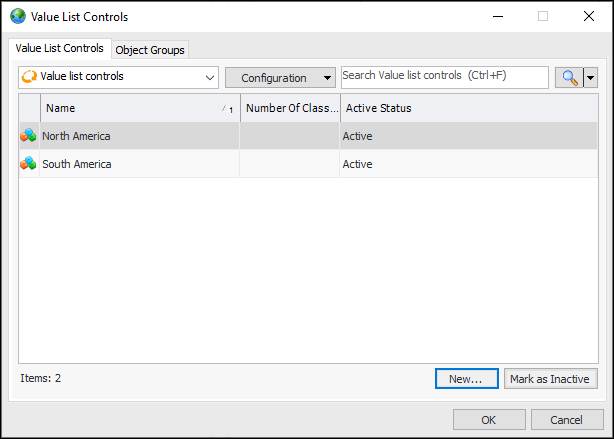This screenshot has height=439, width=614.
Task: Close the Value List Controls window
Action: coord(589,16)
